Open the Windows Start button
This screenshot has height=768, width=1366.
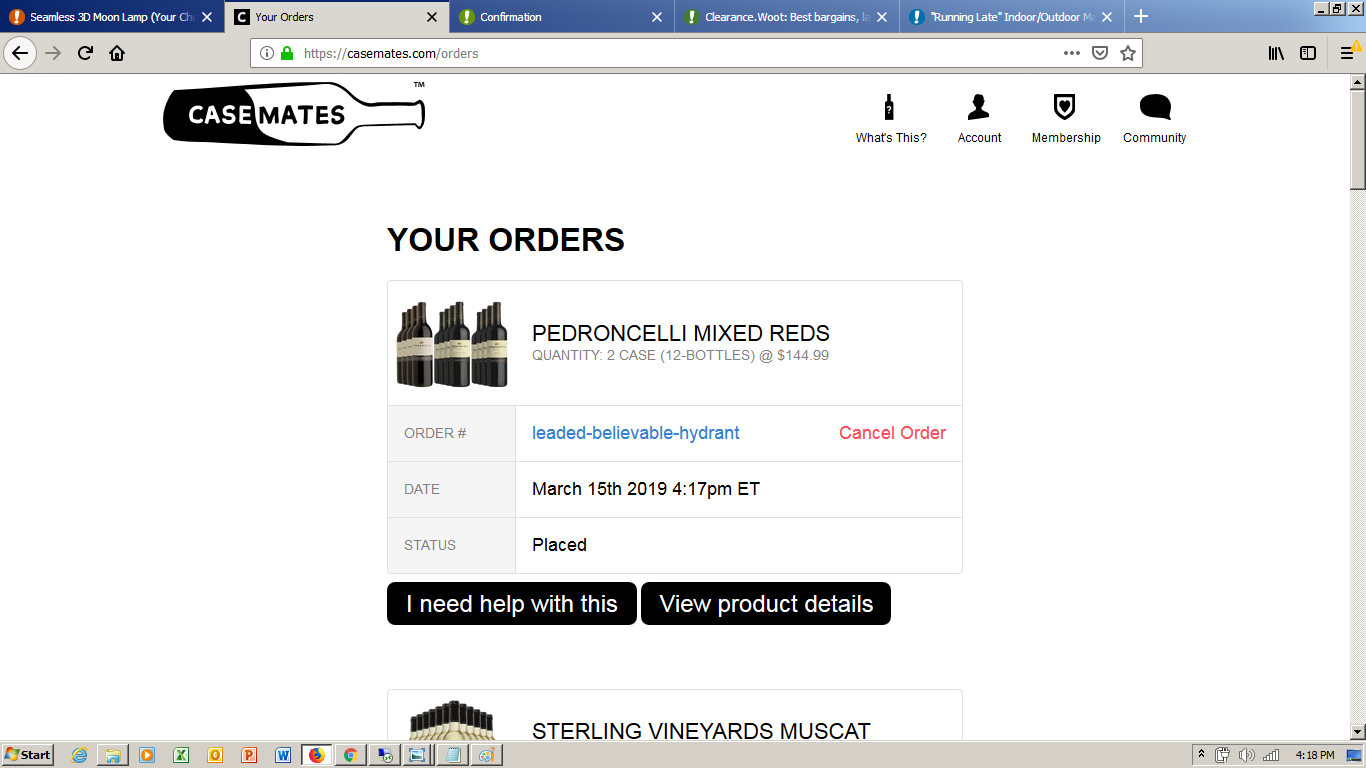tap(28, 755)
